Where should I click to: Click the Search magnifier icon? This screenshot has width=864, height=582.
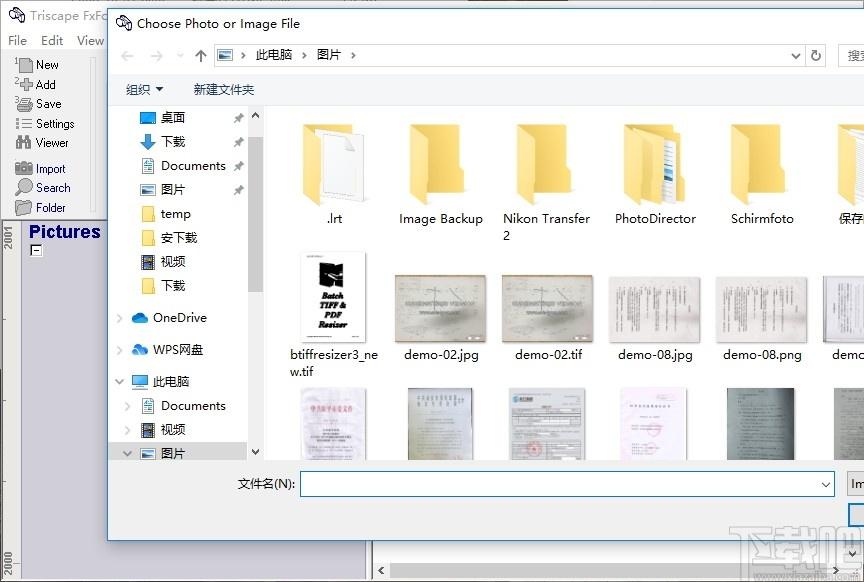pyautogui.click(x=24, y=187)
